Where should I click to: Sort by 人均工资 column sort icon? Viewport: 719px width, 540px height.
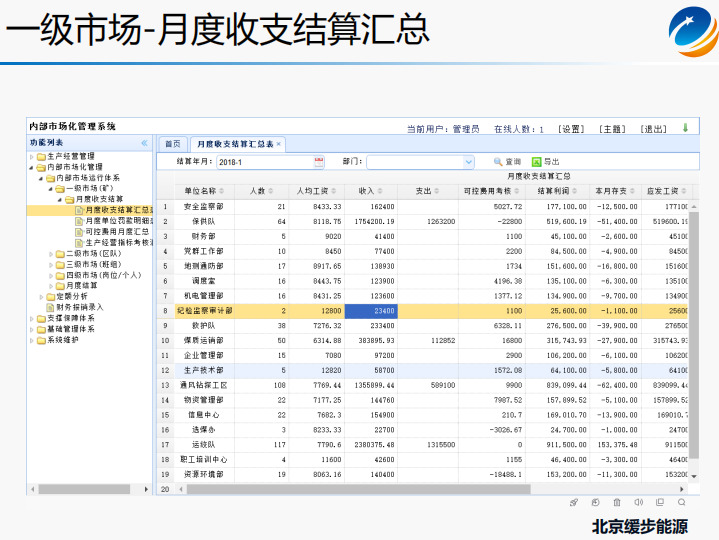pos(333,191)
